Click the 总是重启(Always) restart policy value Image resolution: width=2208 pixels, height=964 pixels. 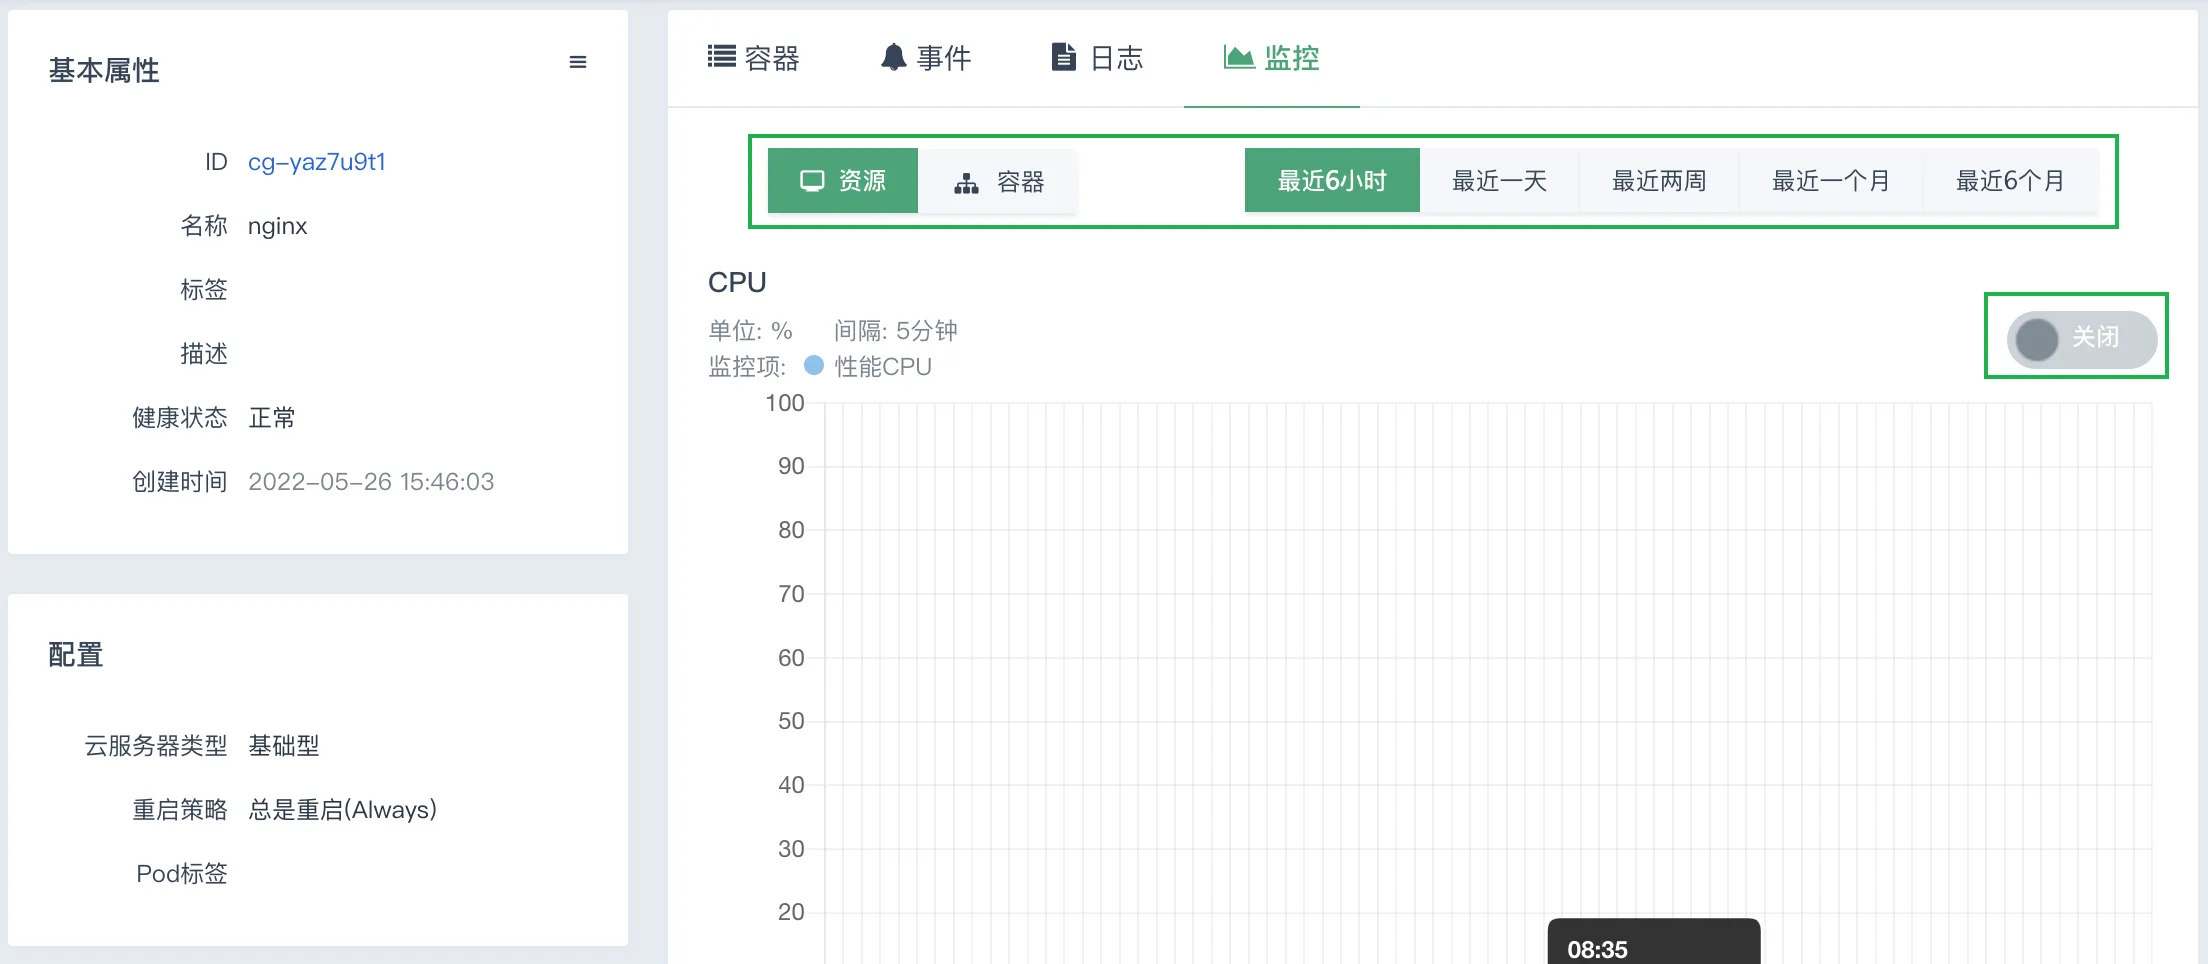click(x=343, y=810)
